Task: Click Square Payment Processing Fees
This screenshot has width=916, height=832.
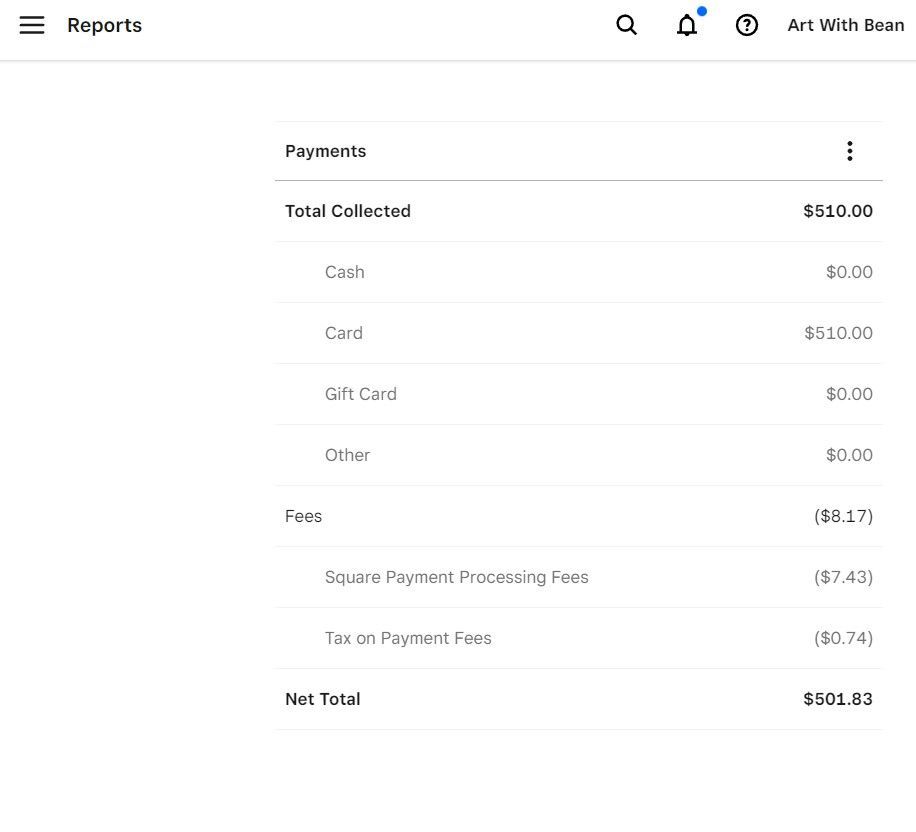Action: pos(457,577)
